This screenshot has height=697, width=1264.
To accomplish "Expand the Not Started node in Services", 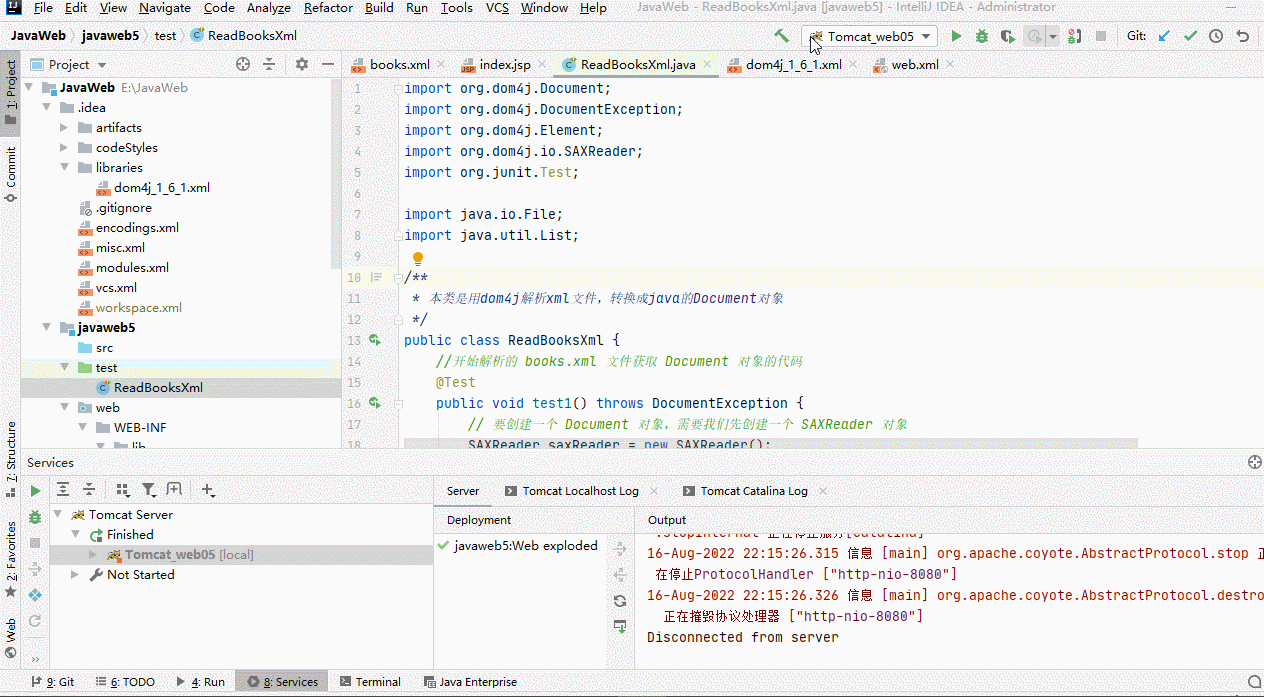I will click(75, 575).
